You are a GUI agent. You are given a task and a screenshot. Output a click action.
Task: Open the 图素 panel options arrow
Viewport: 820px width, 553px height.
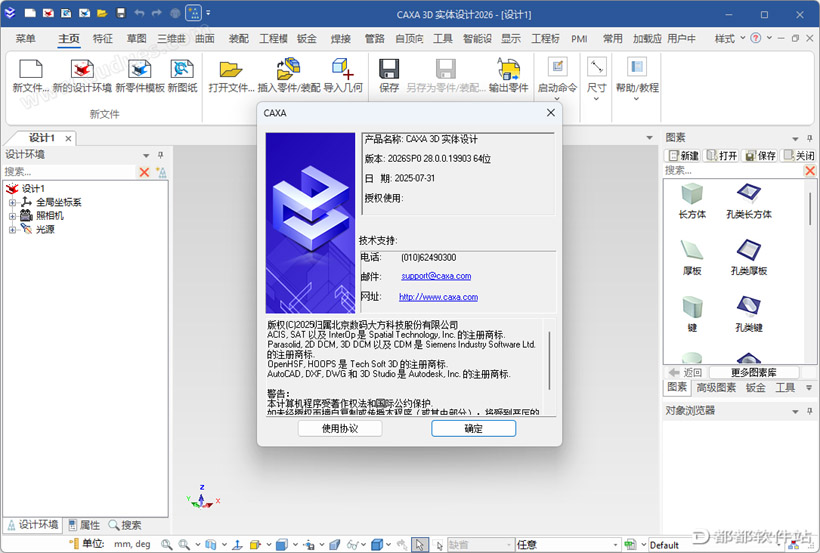pyautogui.click(x=795, y=139)
